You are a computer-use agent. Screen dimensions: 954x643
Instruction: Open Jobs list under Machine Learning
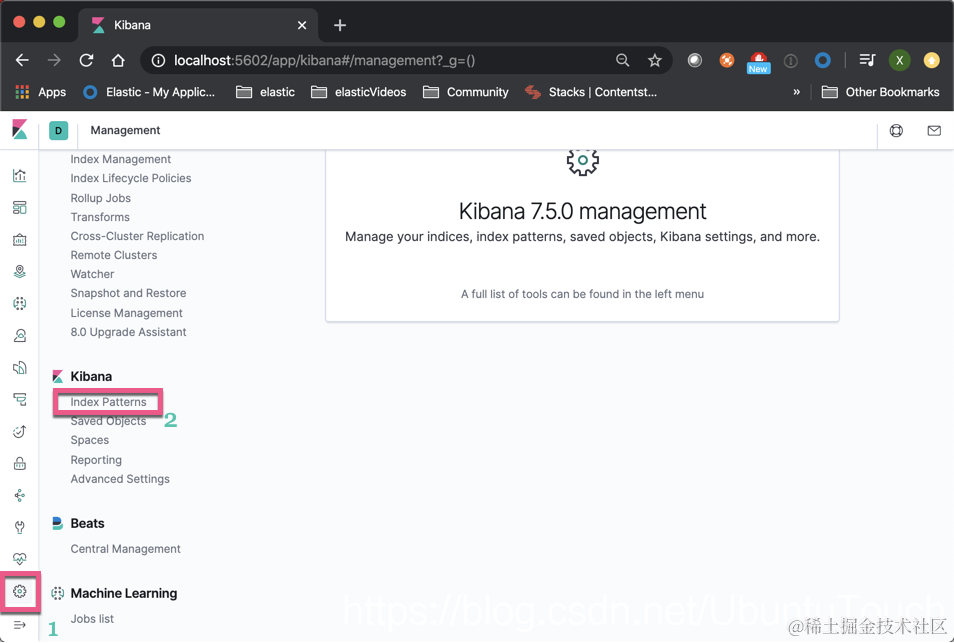point(92,619)
